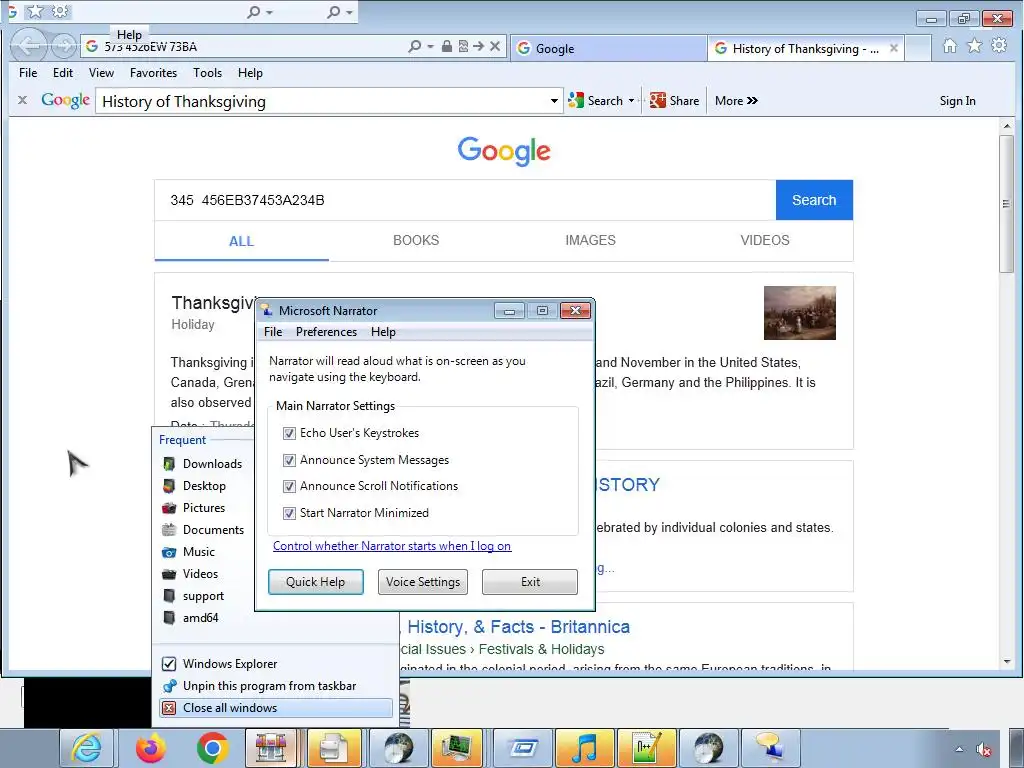Click the Google+ Share button
Screen dimensions: 1024x768
point(675,101)
